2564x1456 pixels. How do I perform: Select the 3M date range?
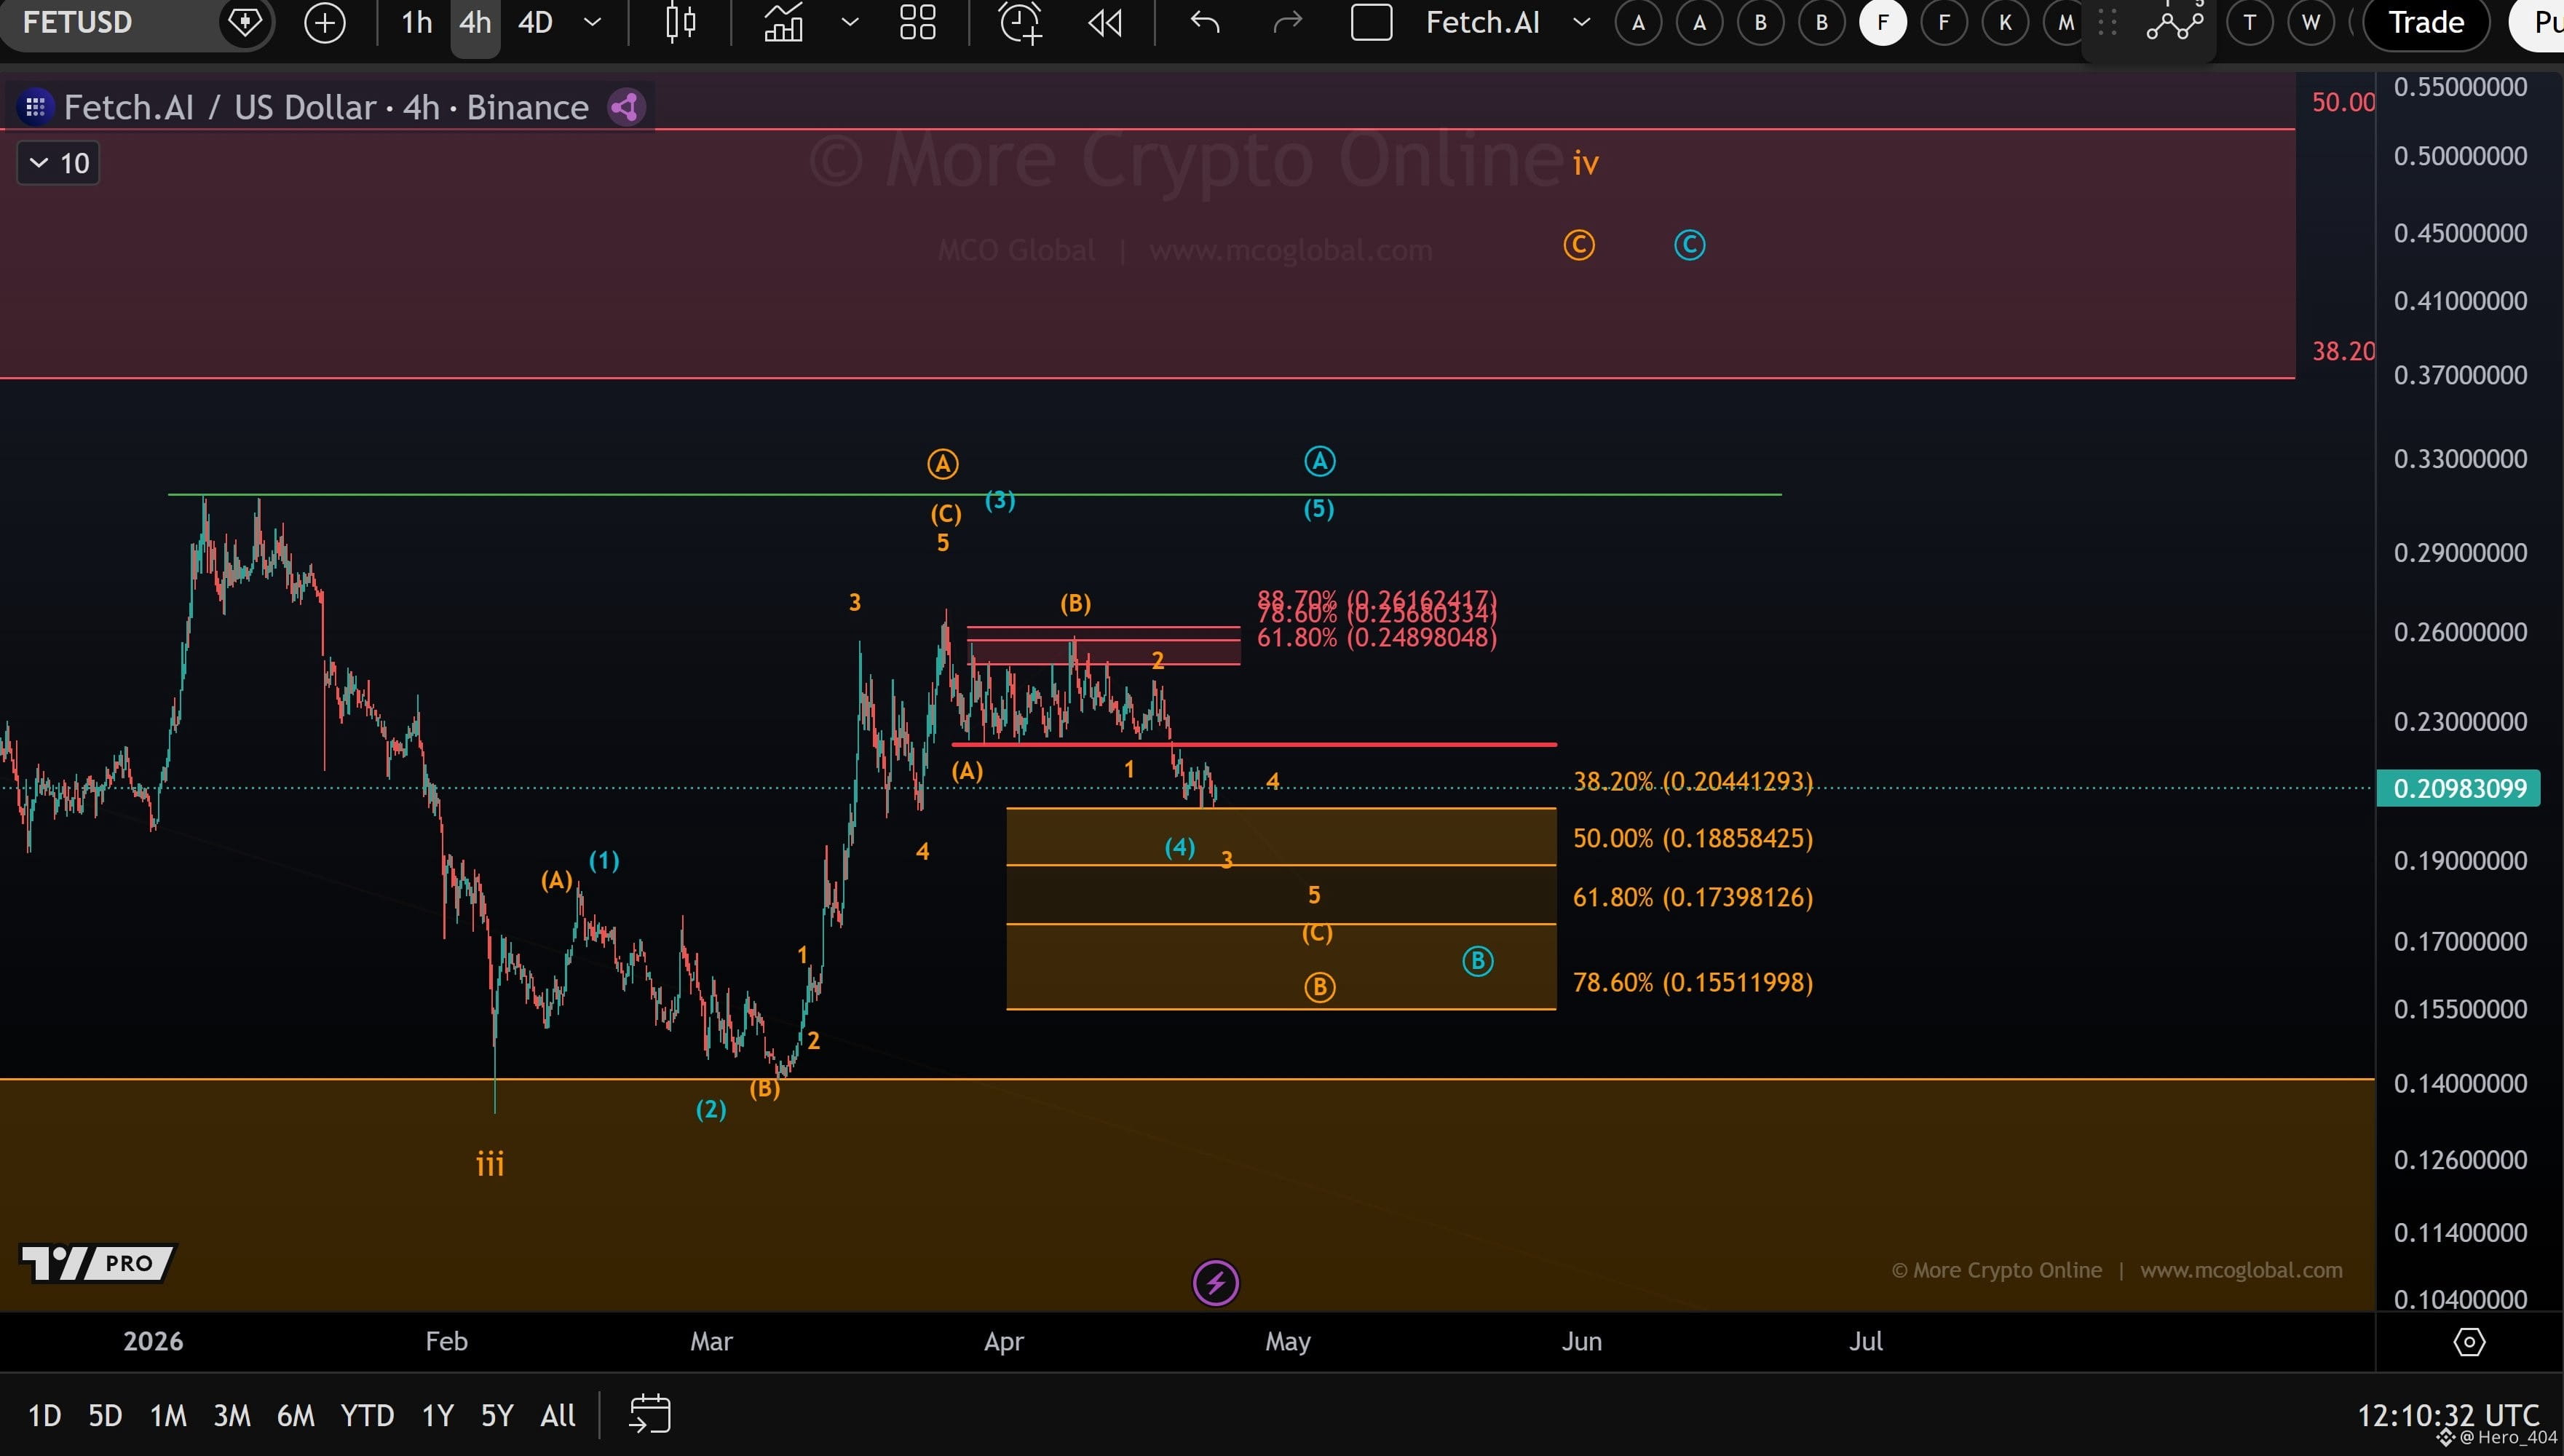(231, 1415)
